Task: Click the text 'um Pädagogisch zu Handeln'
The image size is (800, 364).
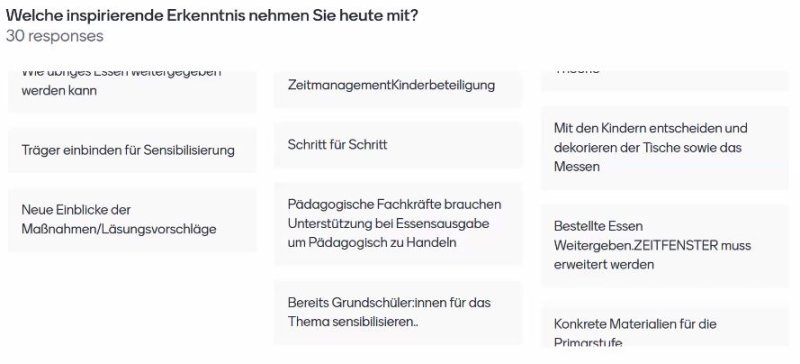Action: (x=371, y=243)
